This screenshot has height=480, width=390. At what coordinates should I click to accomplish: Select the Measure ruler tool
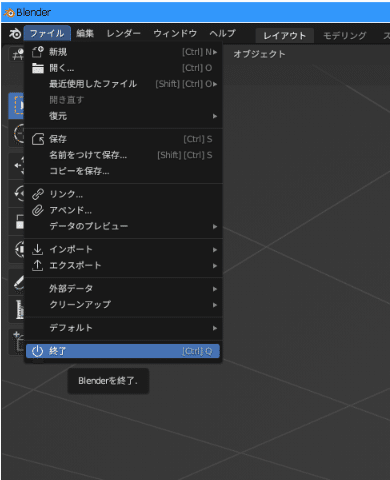(x=17, y=309)
